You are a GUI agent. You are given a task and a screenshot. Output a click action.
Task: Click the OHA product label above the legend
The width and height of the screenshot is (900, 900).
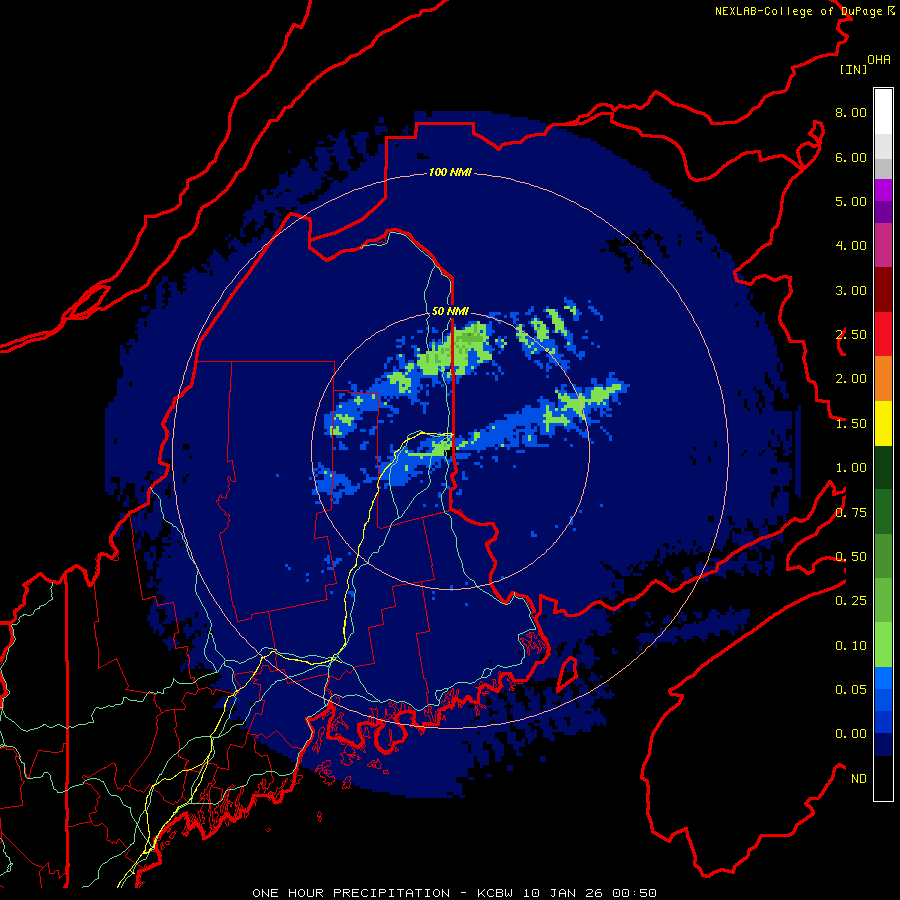point(879,60)
